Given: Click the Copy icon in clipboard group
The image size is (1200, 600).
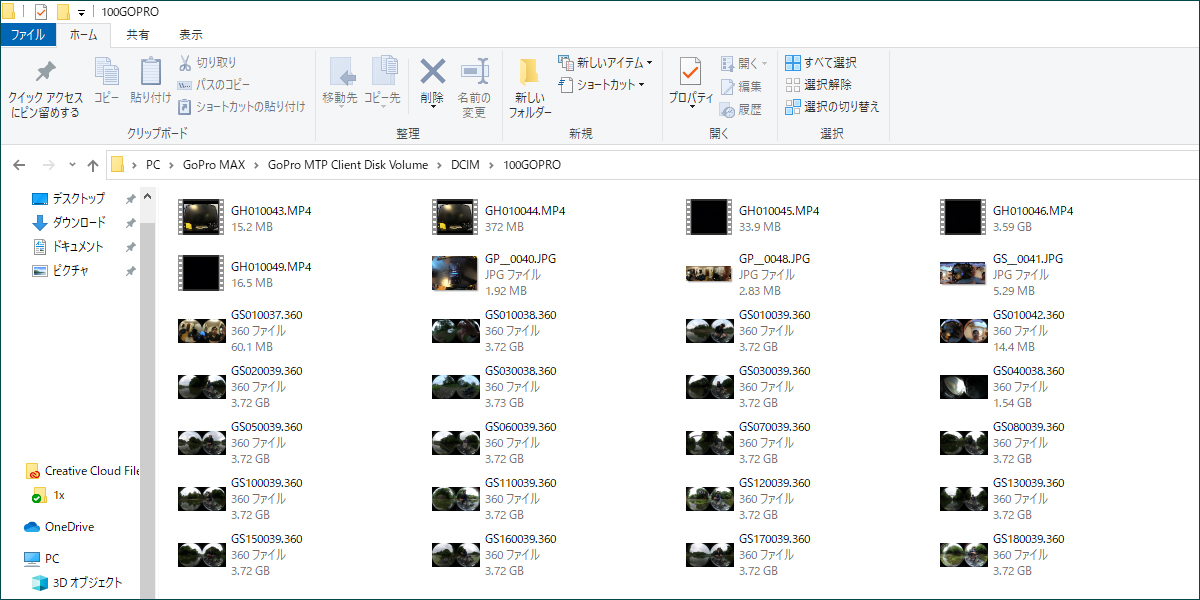Looking at the screenshot, I should [x=106, y=73].
